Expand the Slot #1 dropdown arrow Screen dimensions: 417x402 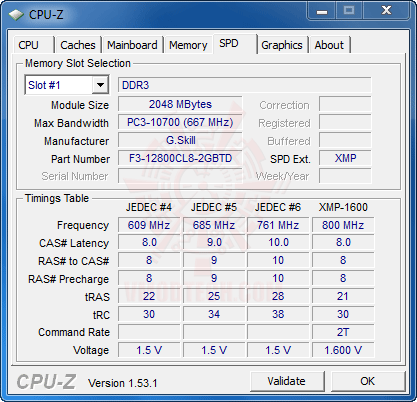point(100,85)
